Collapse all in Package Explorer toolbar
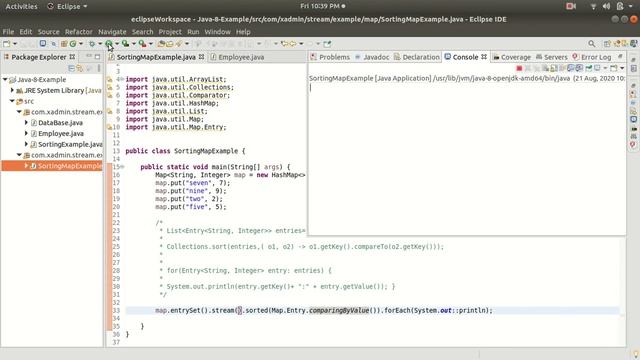 pos(71,68)
